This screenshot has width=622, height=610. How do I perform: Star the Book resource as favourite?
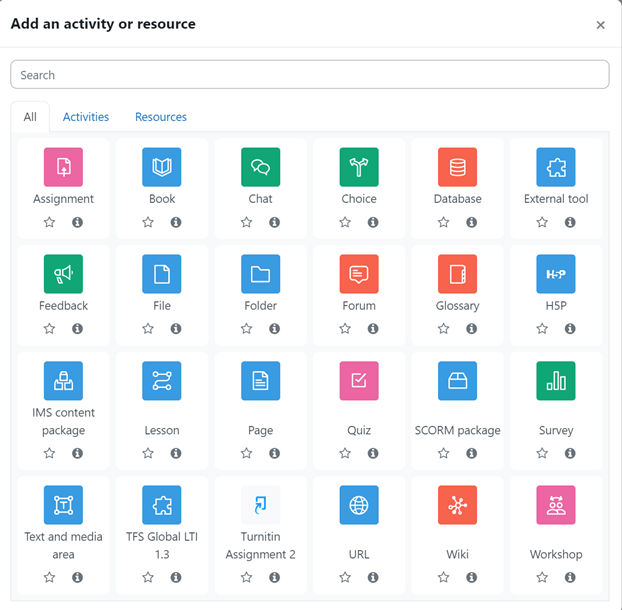[x=148, y=222]
